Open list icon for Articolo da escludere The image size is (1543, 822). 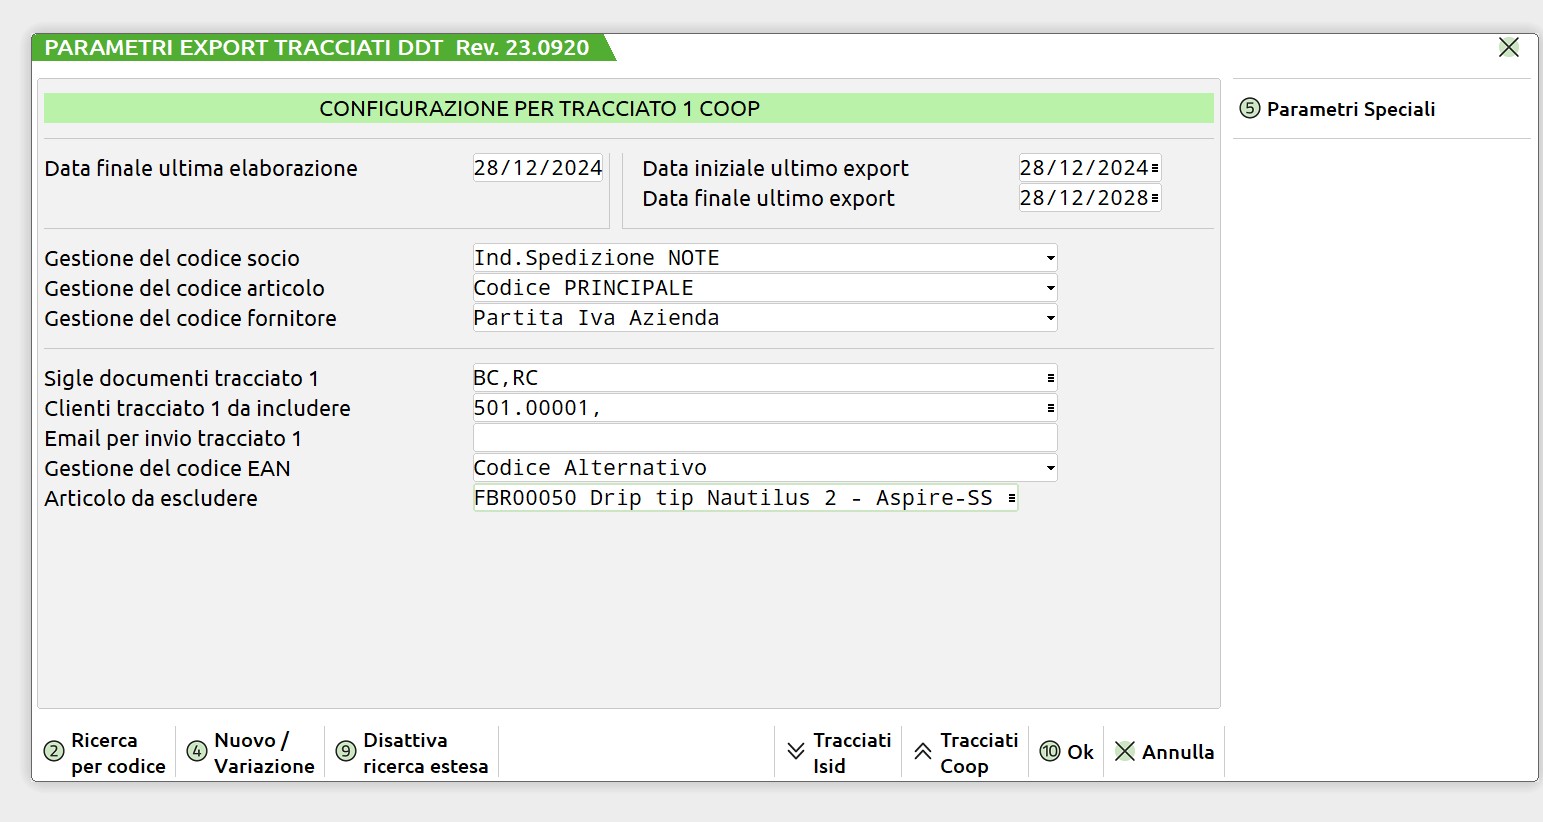click(x=1011, y=498)
